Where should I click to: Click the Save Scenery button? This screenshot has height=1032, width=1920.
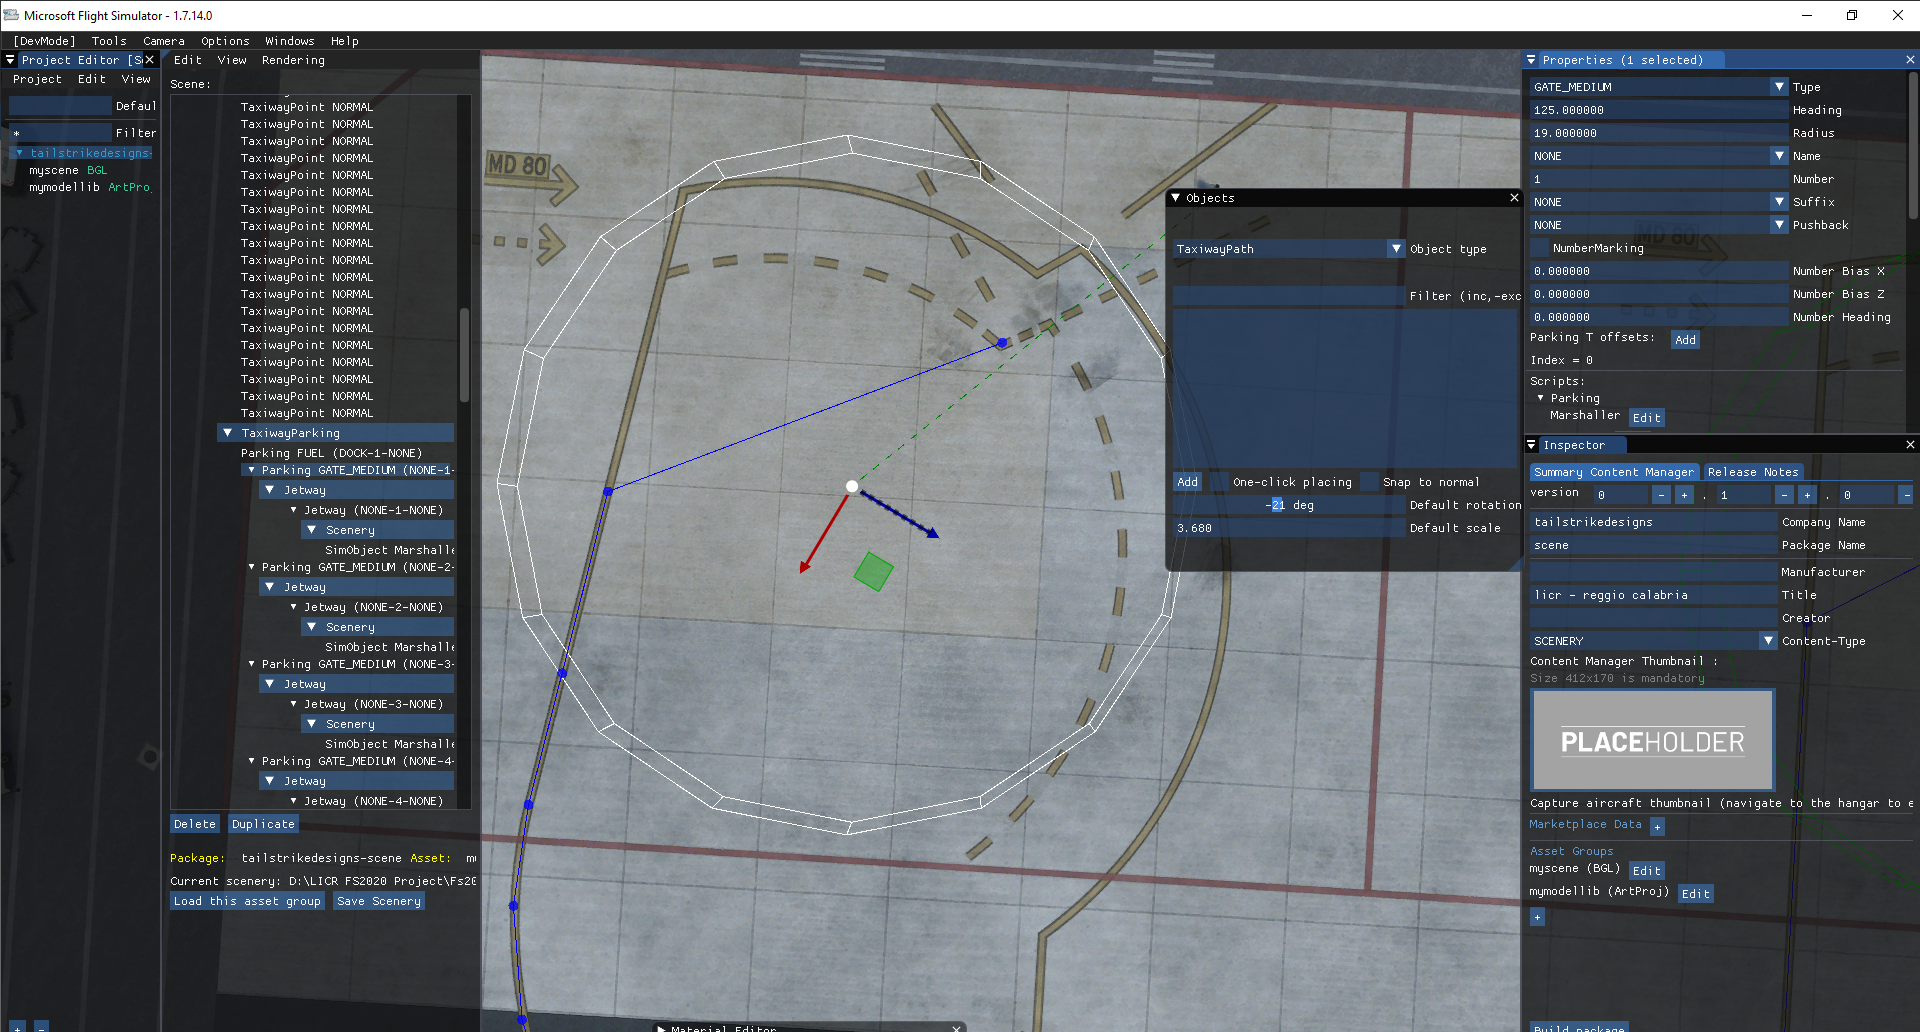pyautogui.click(x=379, y=901)
